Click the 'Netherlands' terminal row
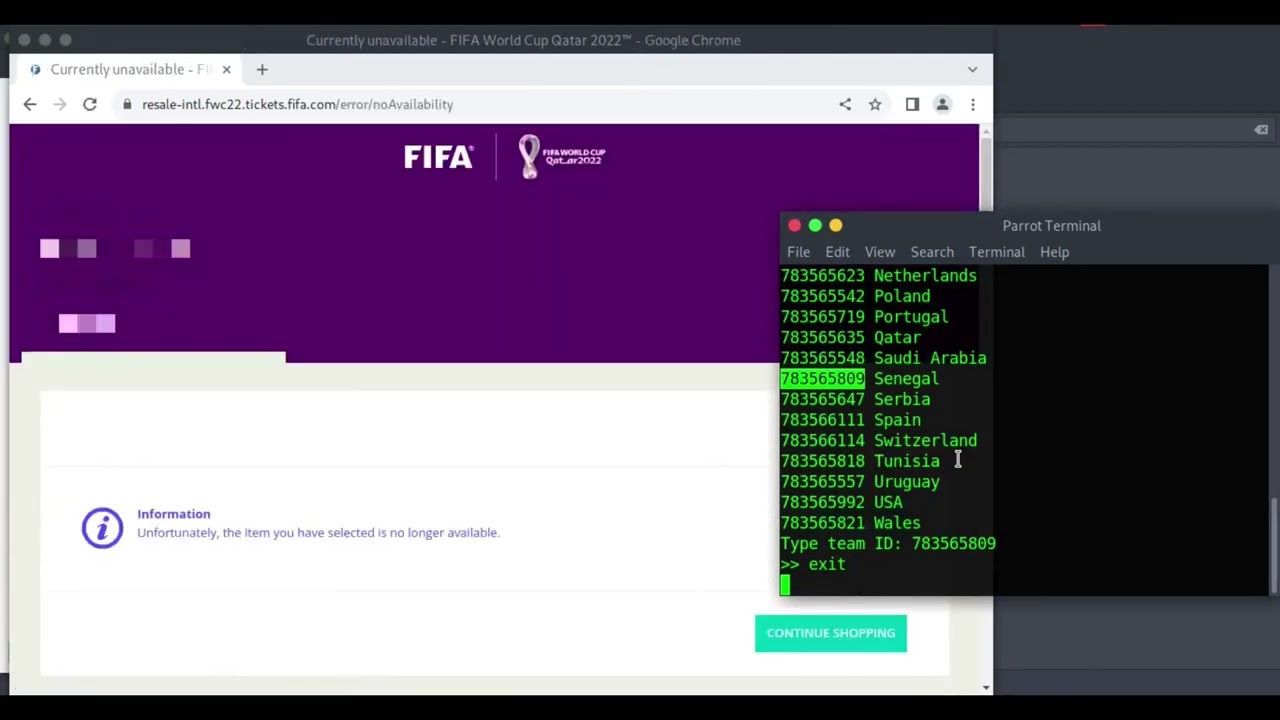The height and width of the screenshot is (720, 1280). coord(878,275)
